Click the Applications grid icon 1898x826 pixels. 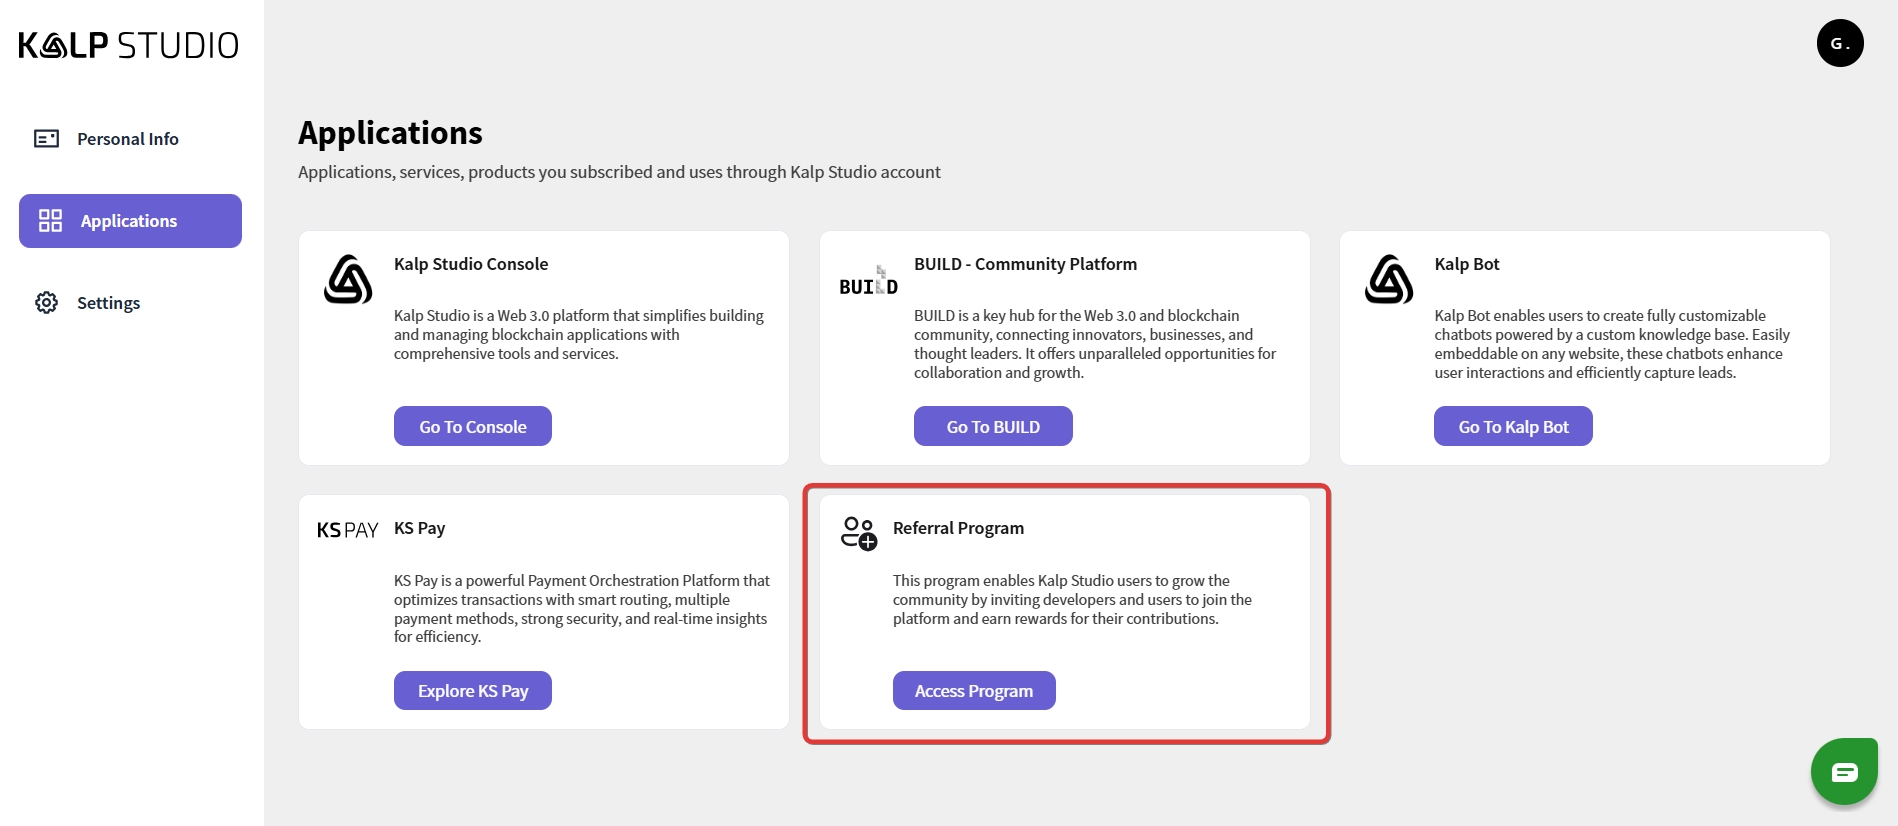[50, 221]
